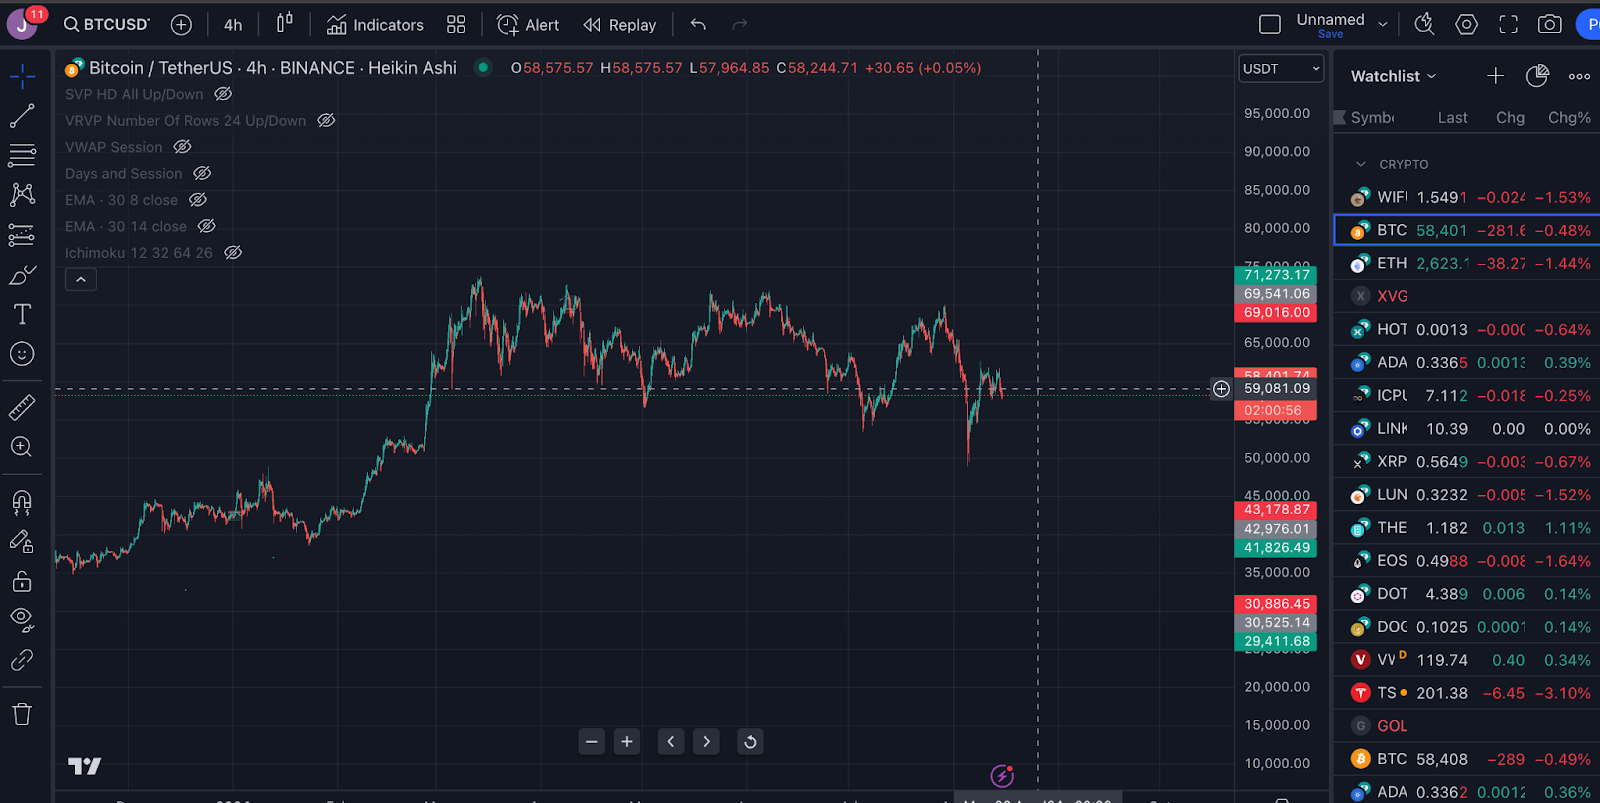Change the USDT currency dropdown

(1281, 69)
